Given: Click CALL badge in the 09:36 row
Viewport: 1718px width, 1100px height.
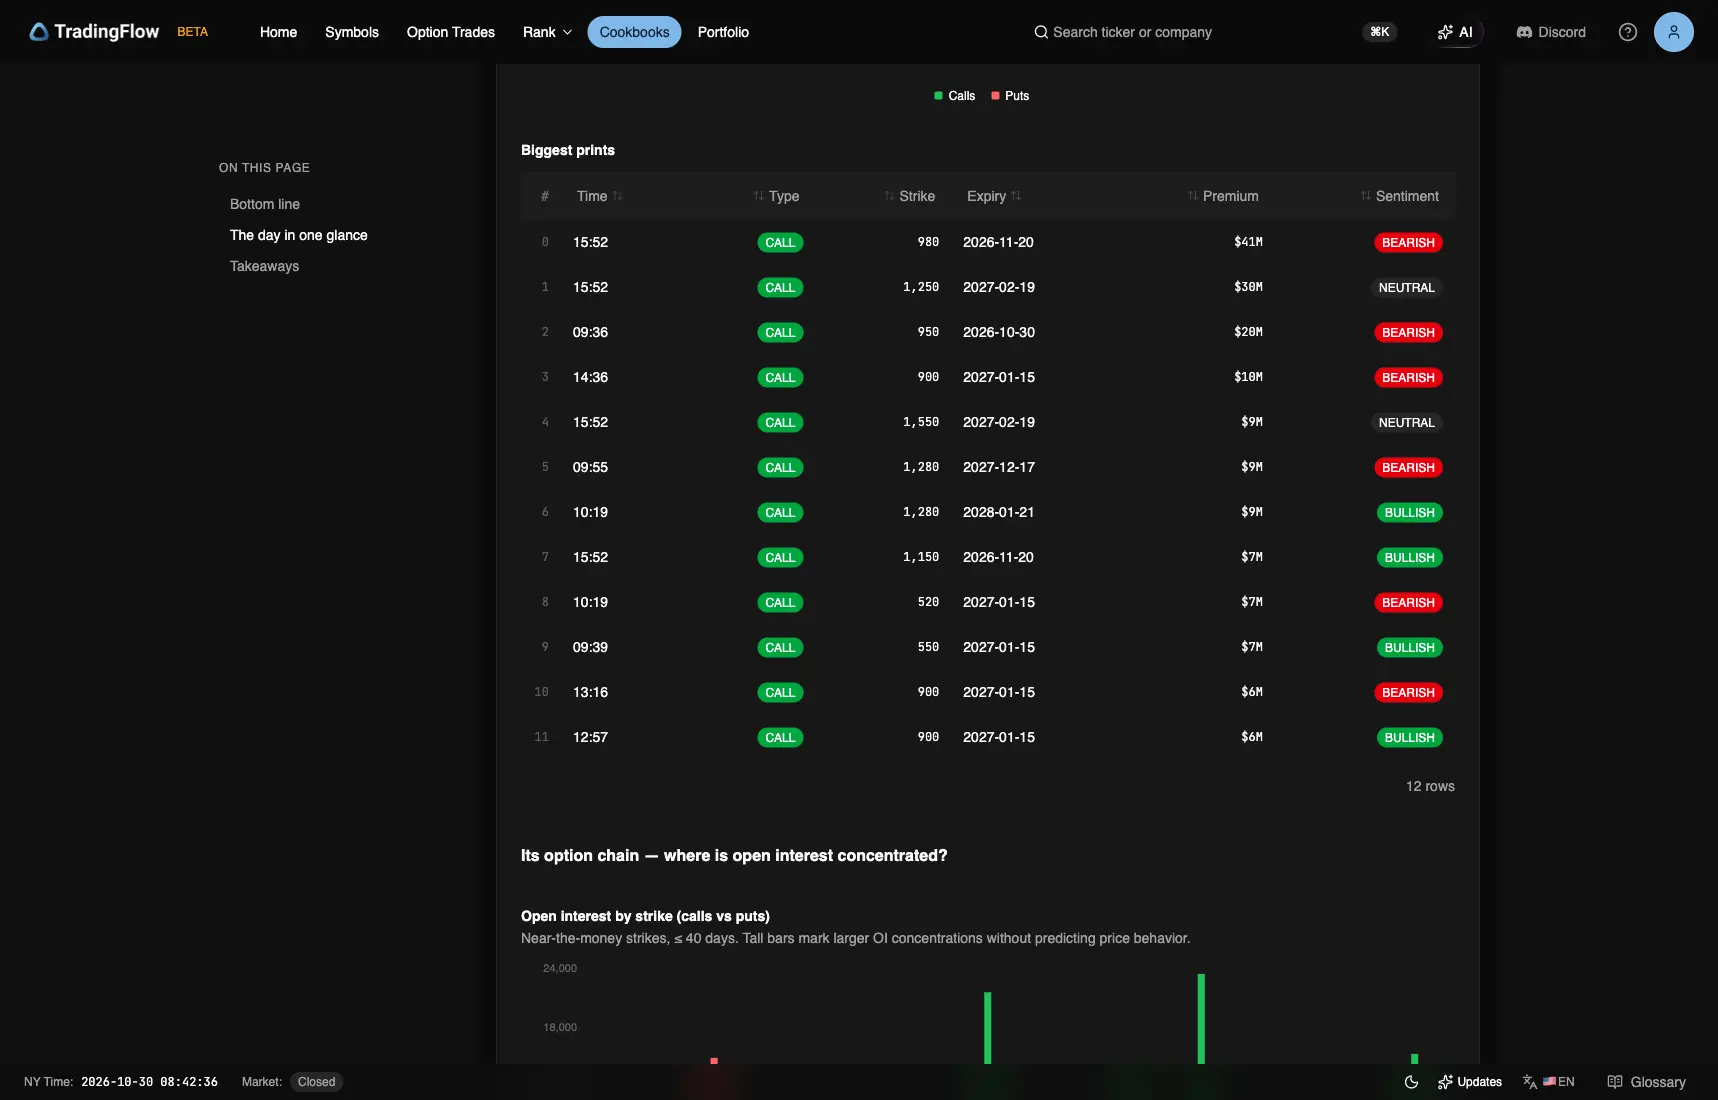Looking at the screenshot, I should point(780,332).
